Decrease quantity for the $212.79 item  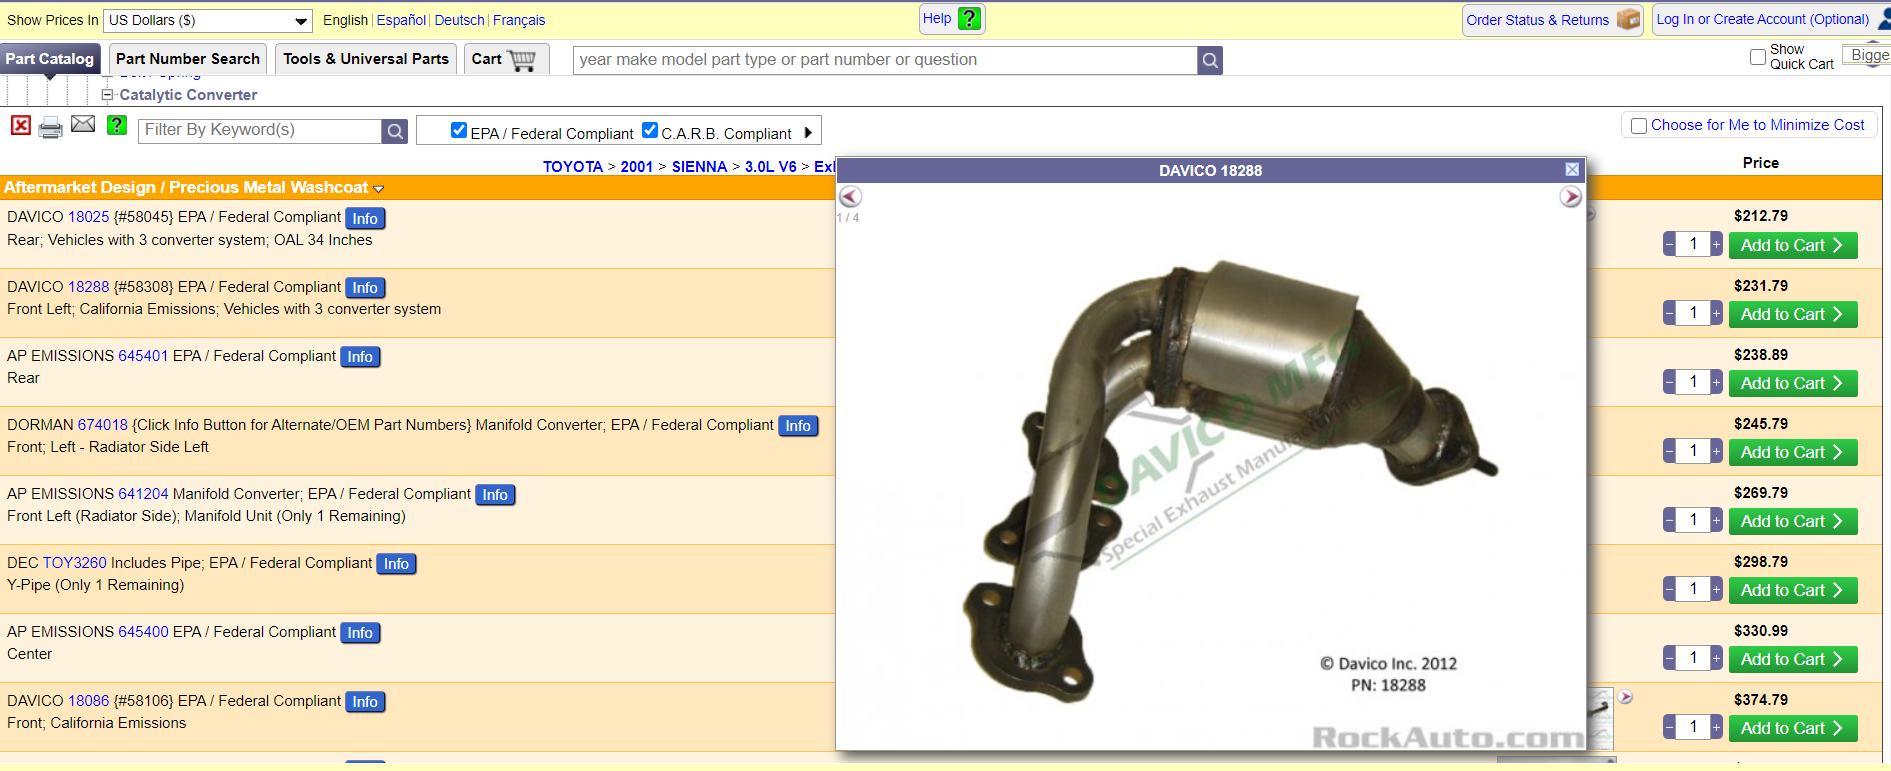pyautogui.click(x=1669, y=244)
